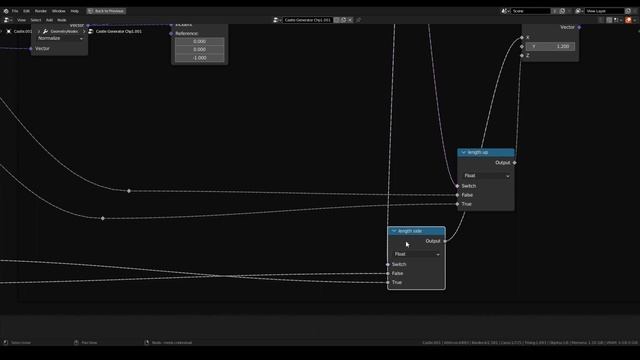
Task: Open the Render menu
Action: [x=40, y=11]
